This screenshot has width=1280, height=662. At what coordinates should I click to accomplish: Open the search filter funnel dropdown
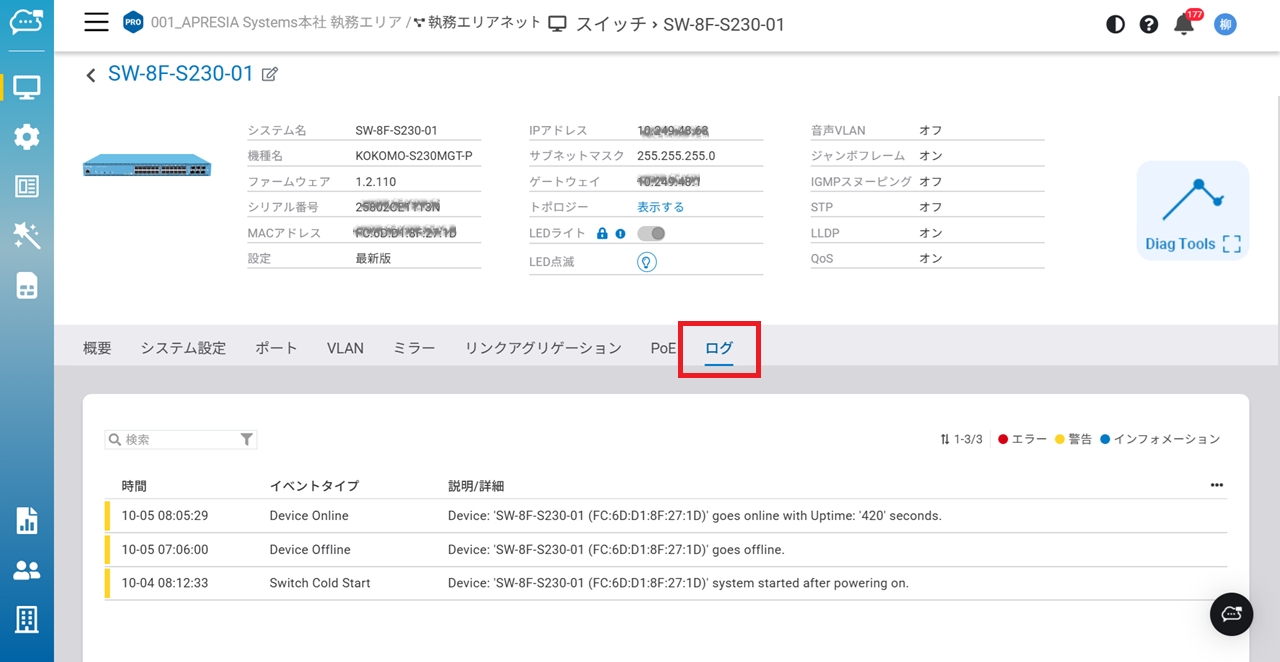[x=247, y=440]
